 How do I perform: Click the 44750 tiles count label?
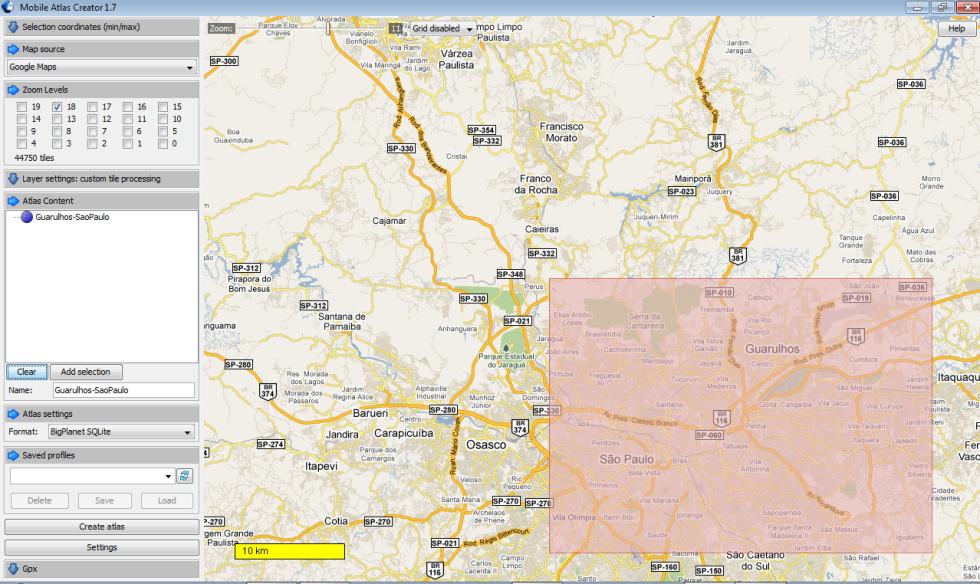[x=34, y=158]
